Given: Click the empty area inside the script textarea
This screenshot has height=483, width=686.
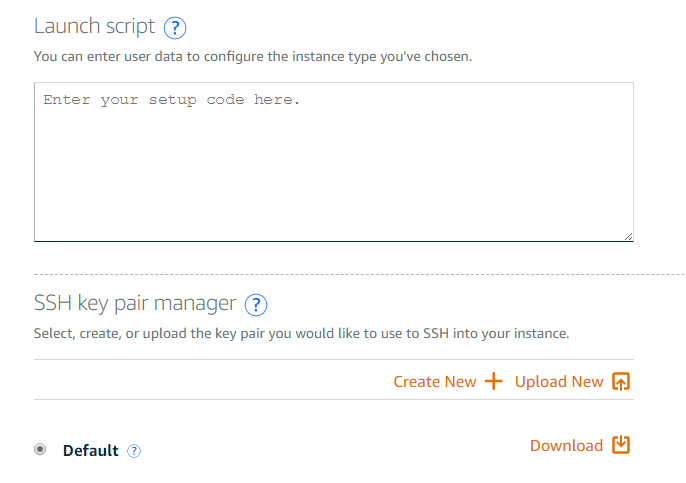Looking at the screenshot, I should 334,175.
